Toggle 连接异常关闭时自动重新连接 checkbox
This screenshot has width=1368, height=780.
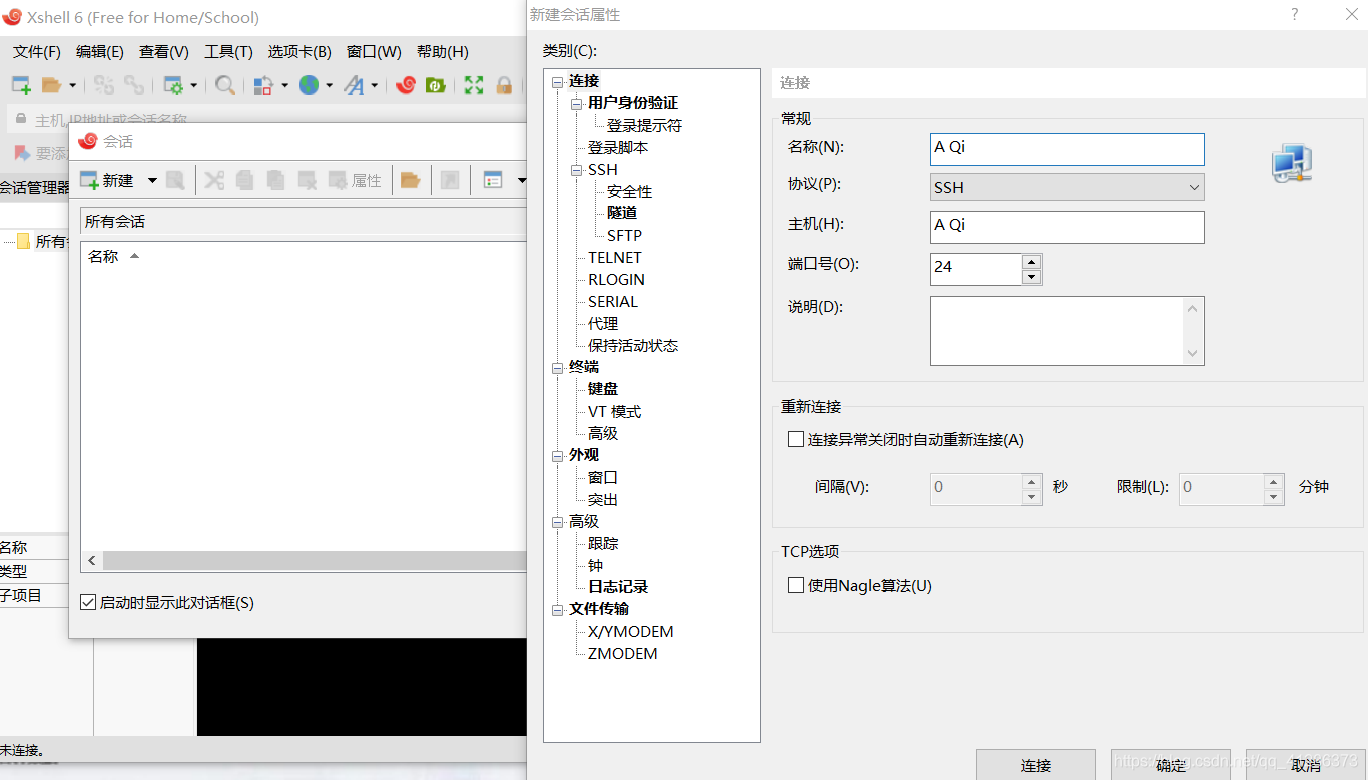tap(796, 439)
